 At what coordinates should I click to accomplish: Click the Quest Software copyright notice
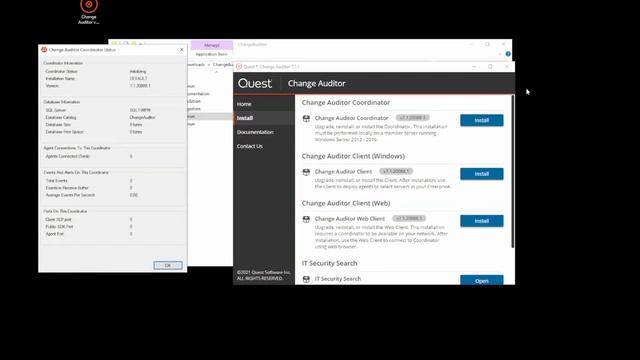tap(264, 275)
